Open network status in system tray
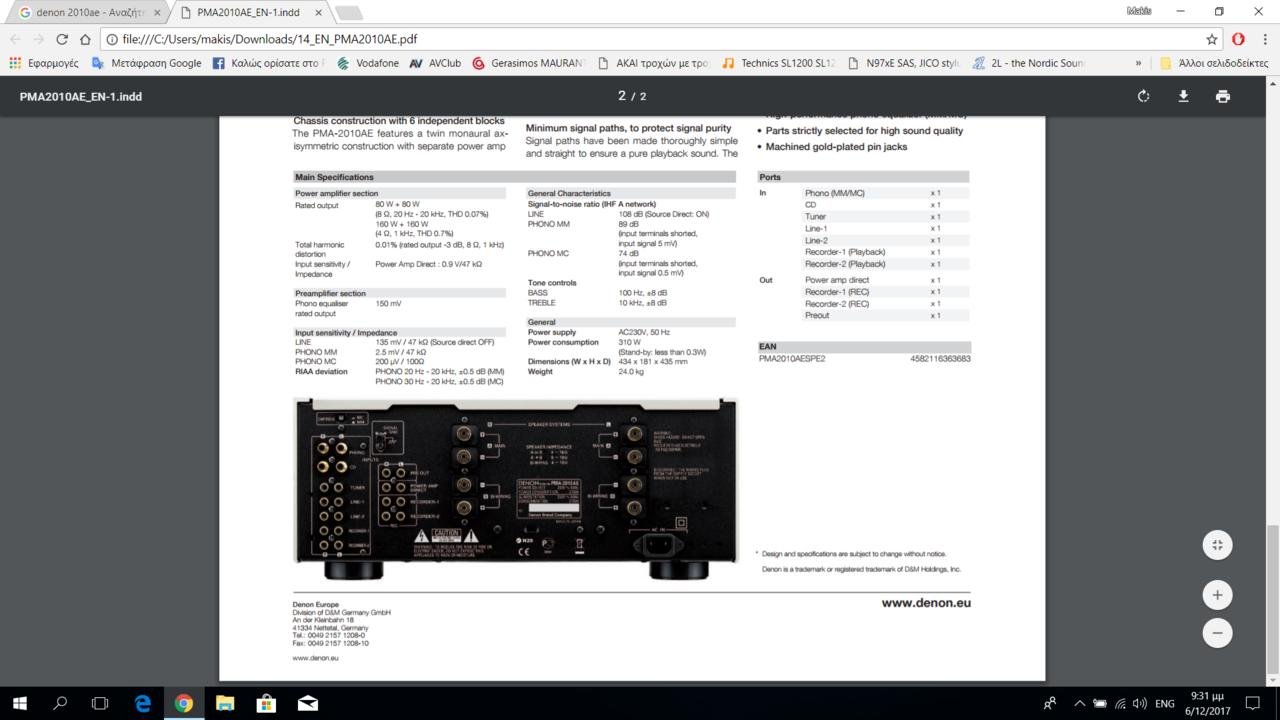 coord(1121,704)
